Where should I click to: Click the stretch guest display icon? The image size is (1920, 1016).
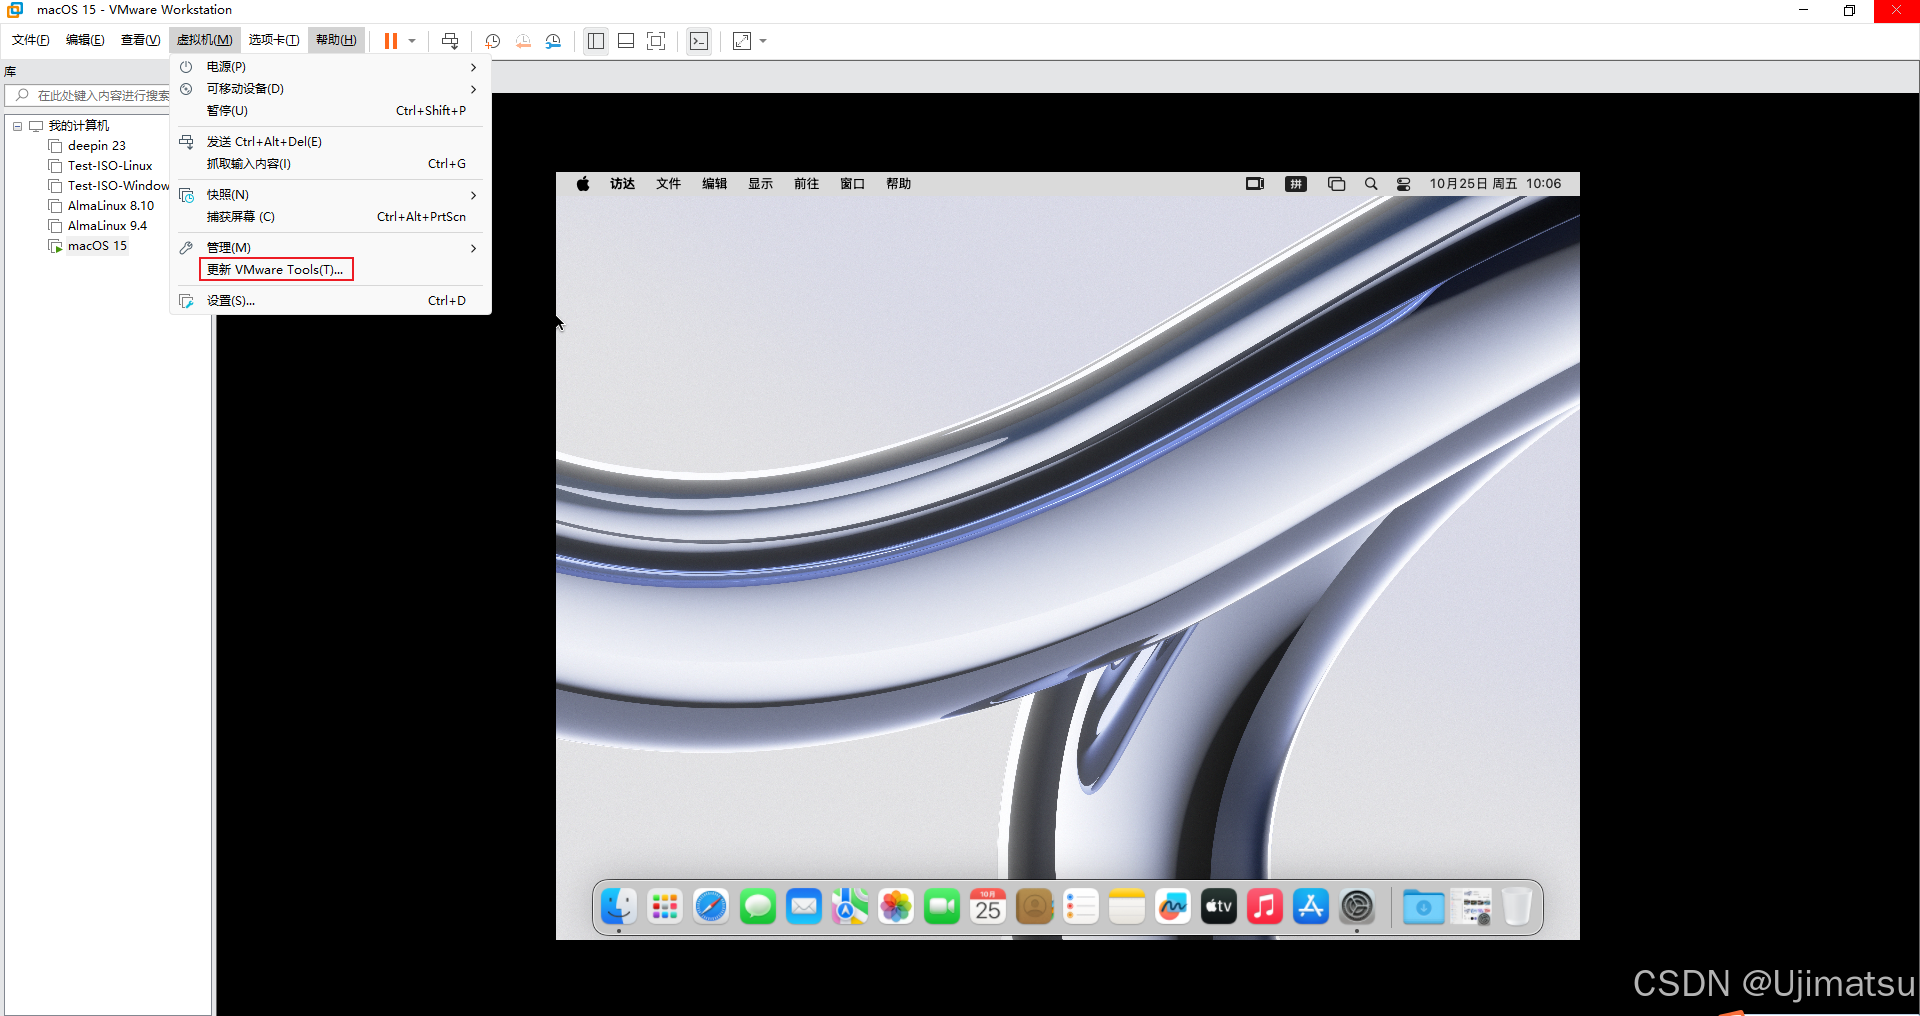742,41
